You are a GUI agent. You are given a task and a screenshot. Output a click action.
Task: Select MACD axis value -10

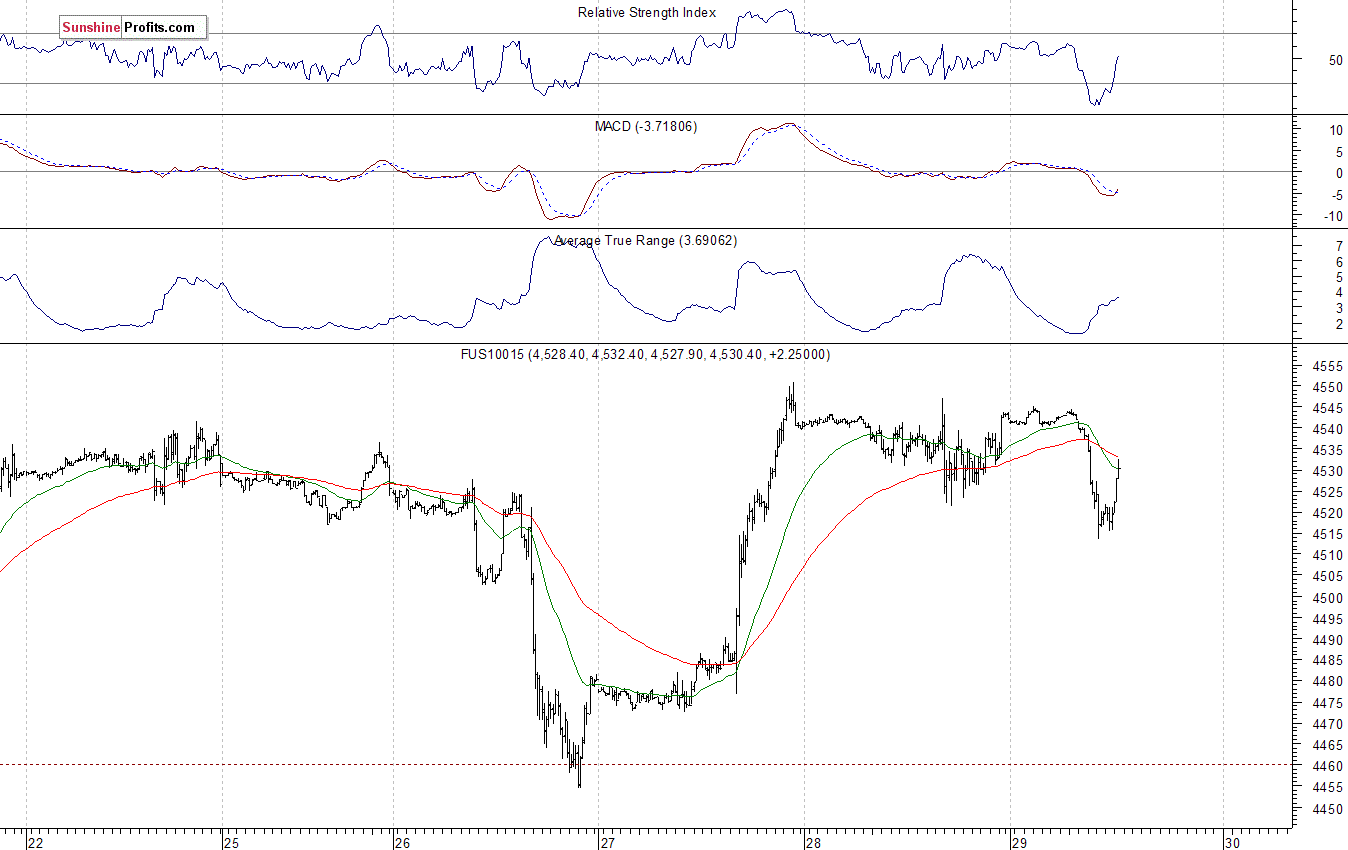(x=1333, y=216)
